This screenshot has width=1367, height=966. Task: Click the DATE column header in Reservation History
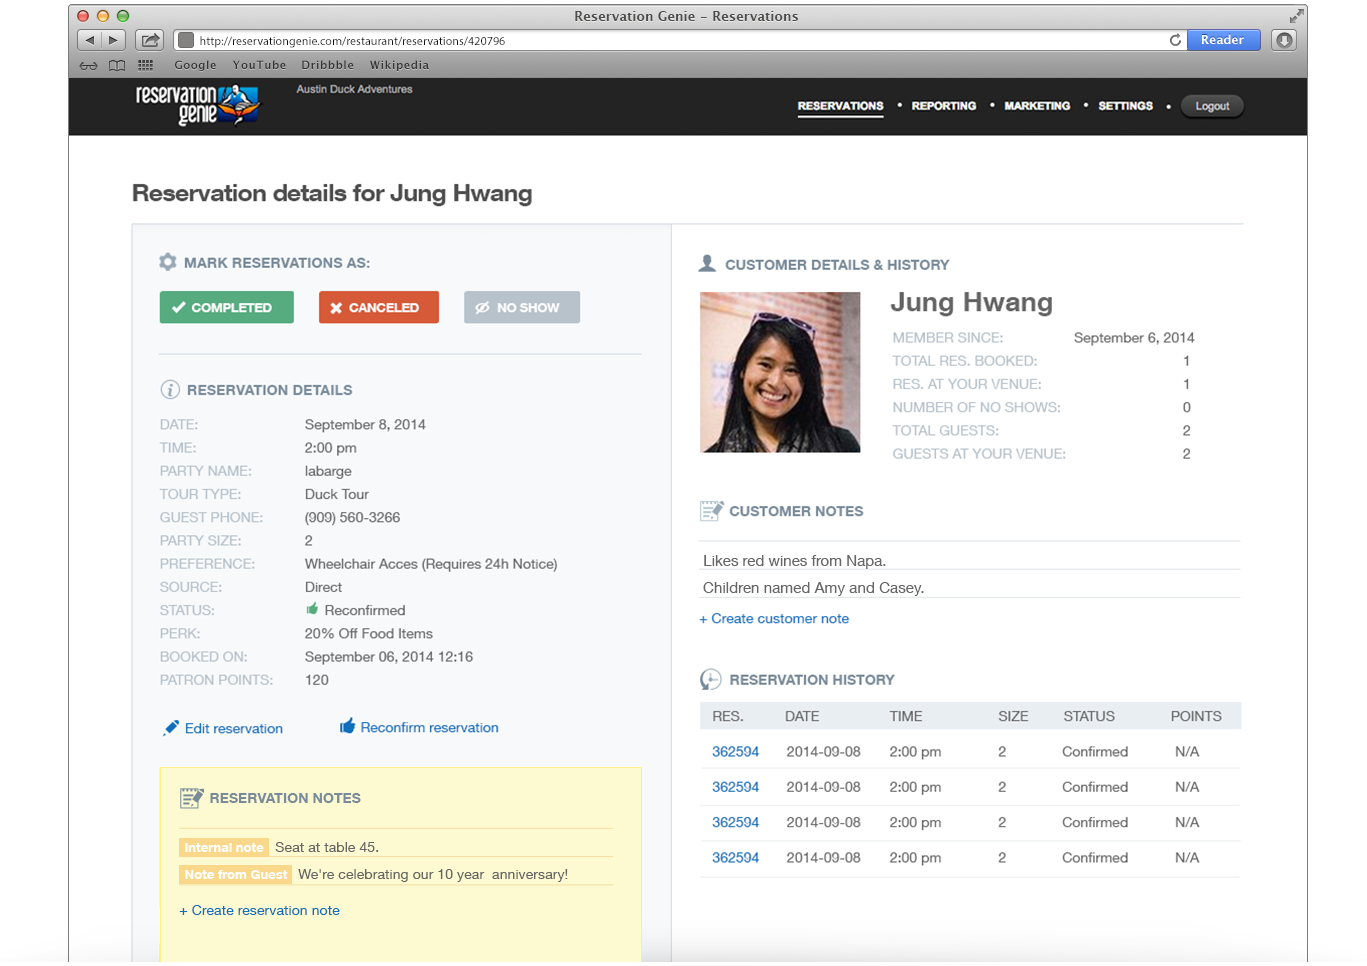point(802,716)
